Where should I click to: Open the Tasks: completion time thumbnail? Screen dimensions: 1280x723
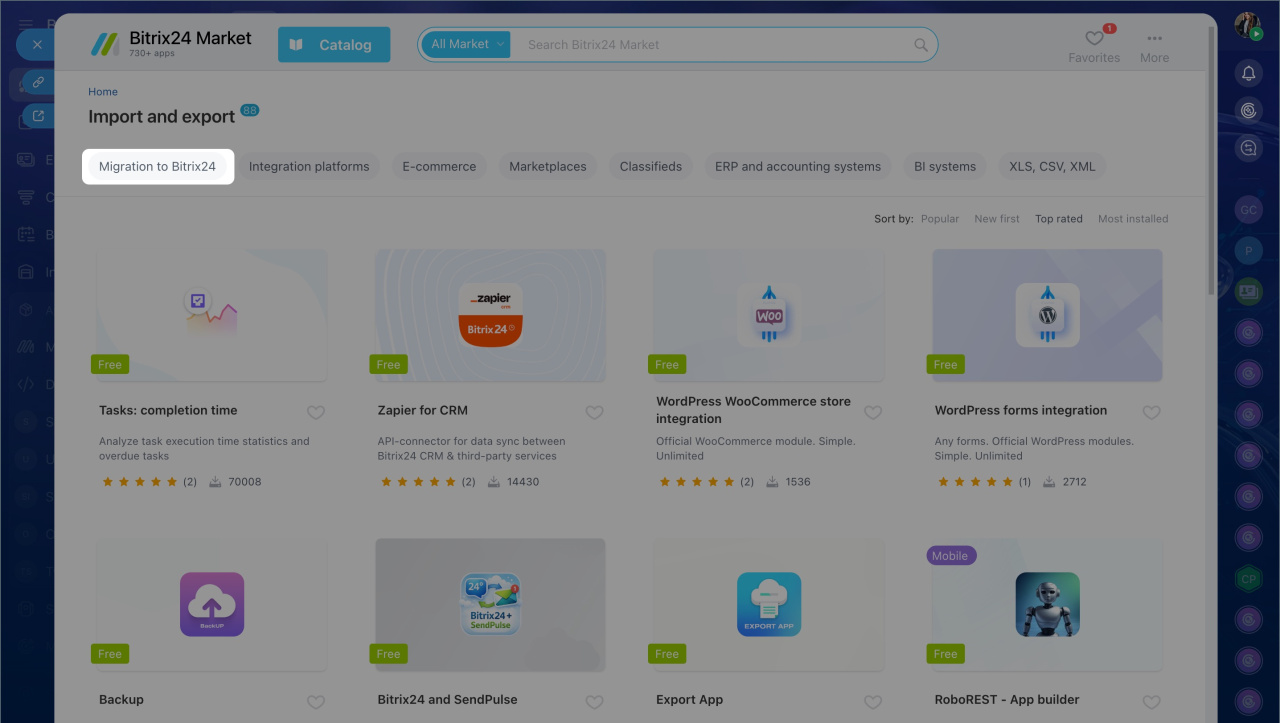(212, 315)
